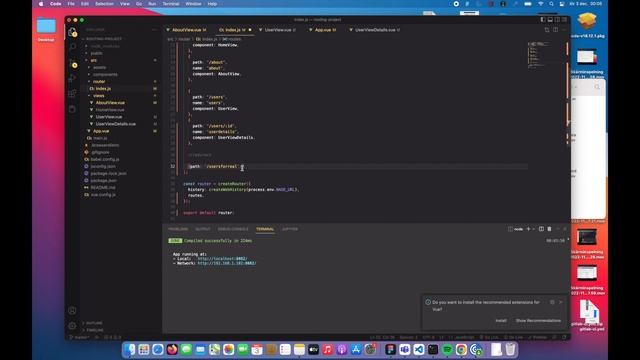Open the Extensions view in activity bar
The image size is (640, 360).
[x=72, y=93]
